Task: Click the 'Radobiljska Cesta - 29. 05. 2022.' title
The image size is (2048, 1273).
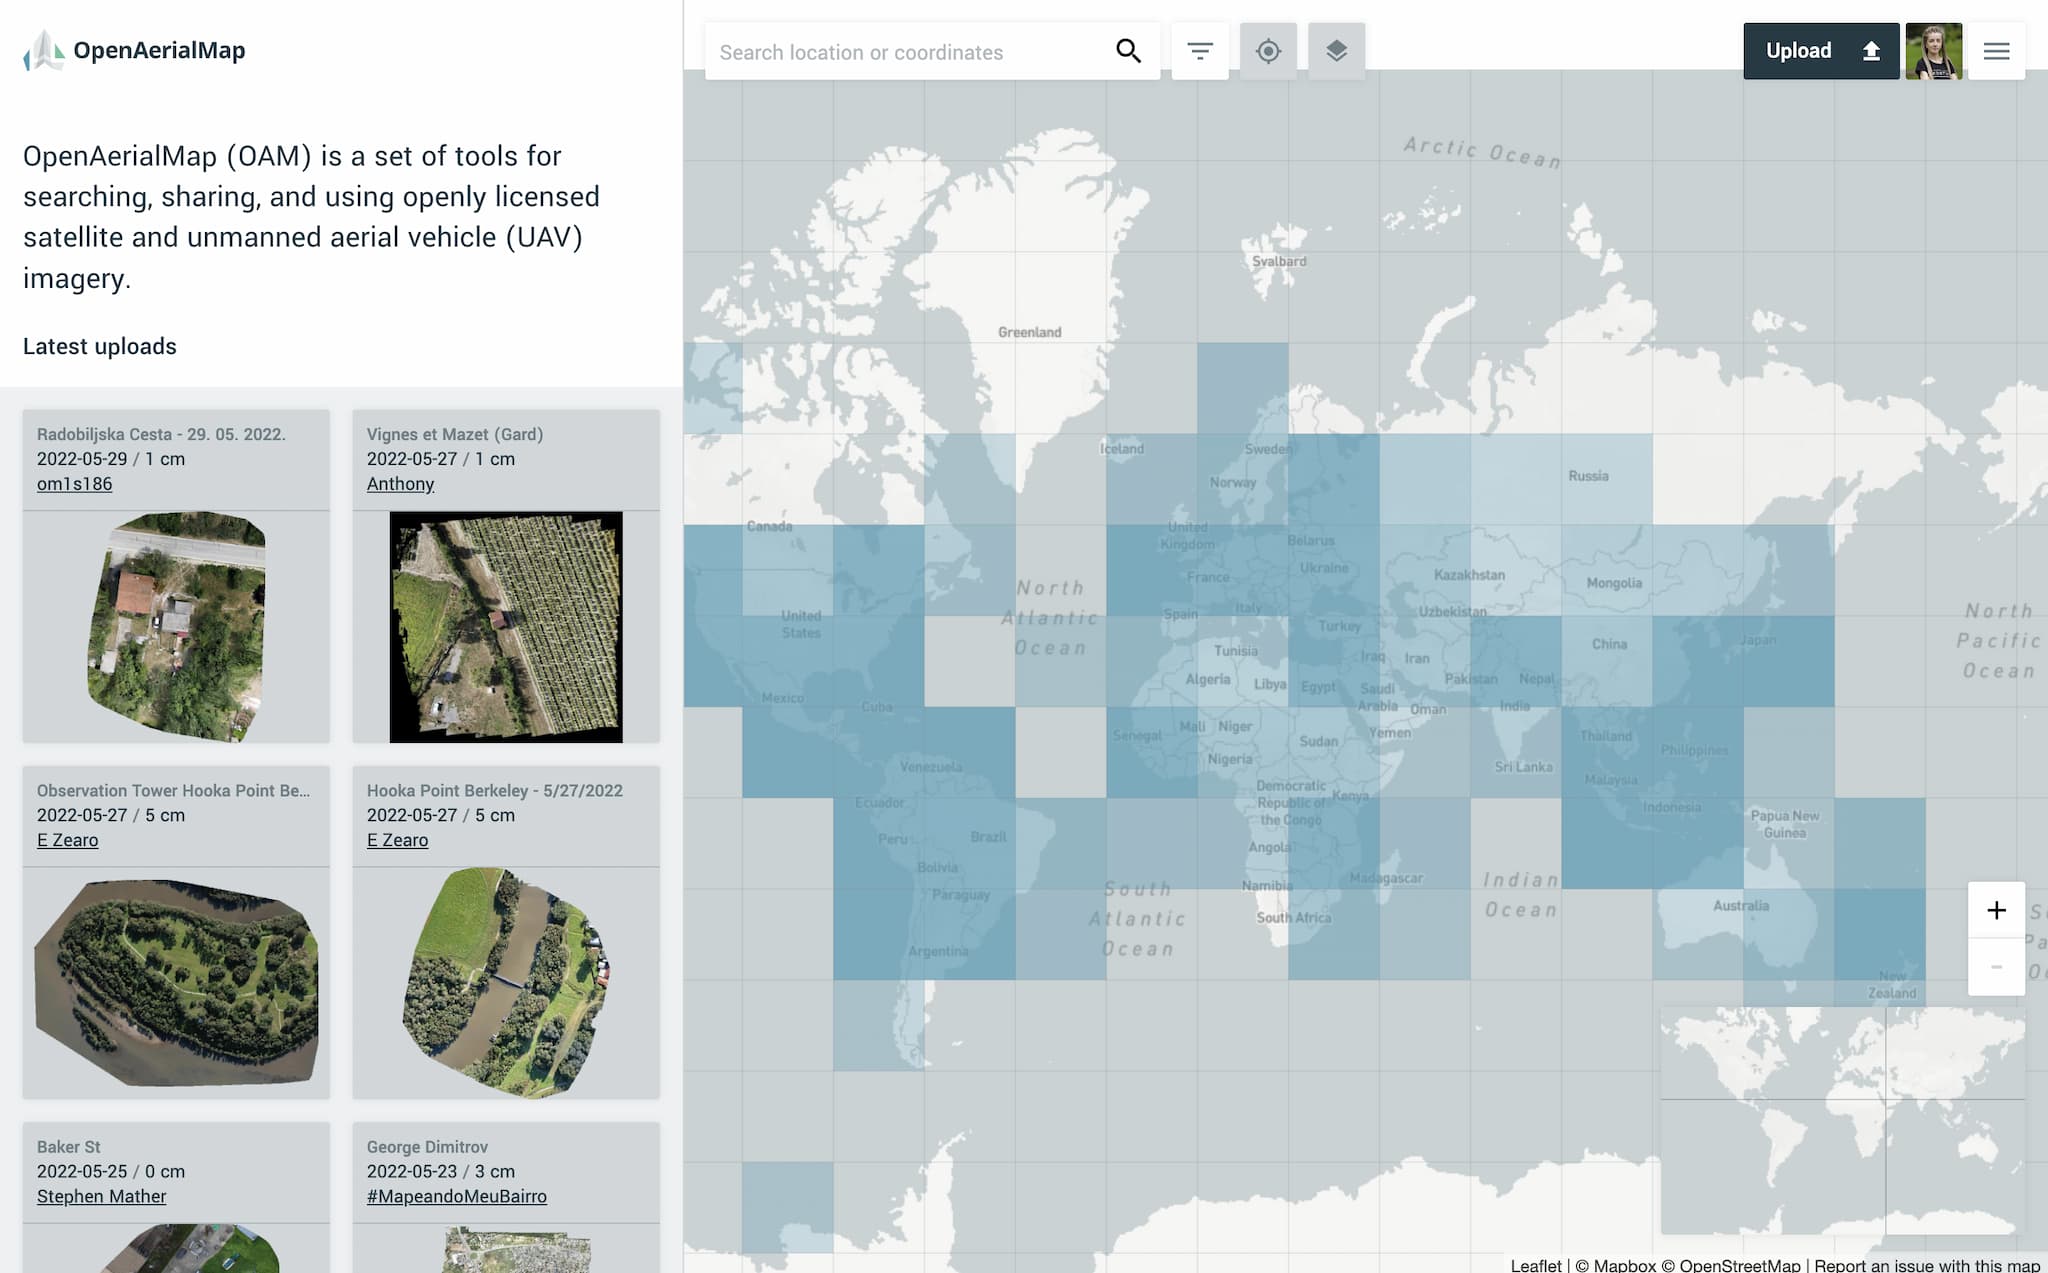Action: point(161,434)
